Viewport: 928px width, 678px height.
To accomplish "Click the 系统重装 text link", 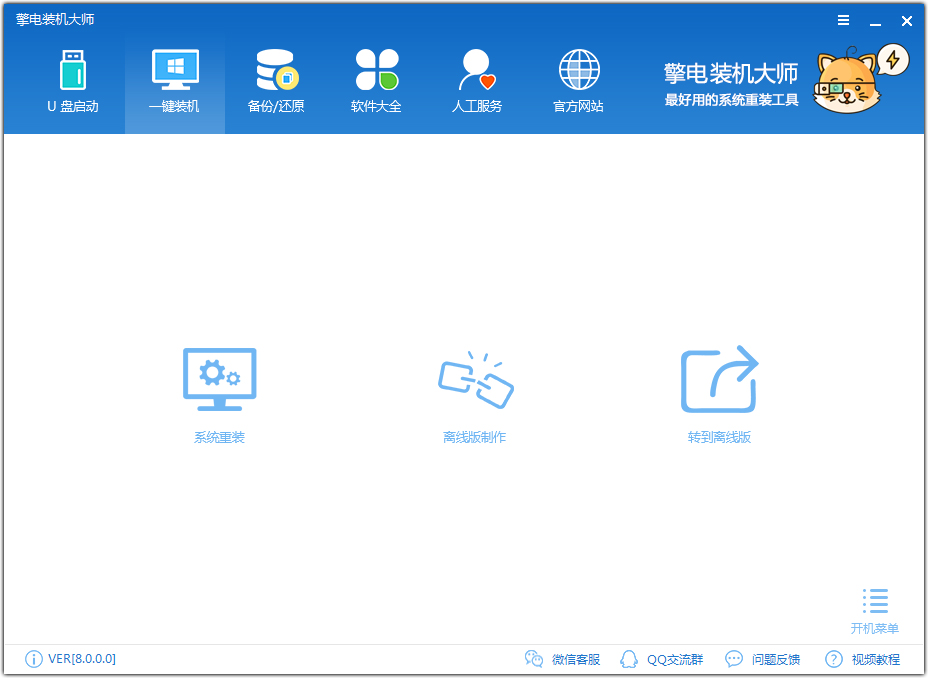I will tap(220, 437).
